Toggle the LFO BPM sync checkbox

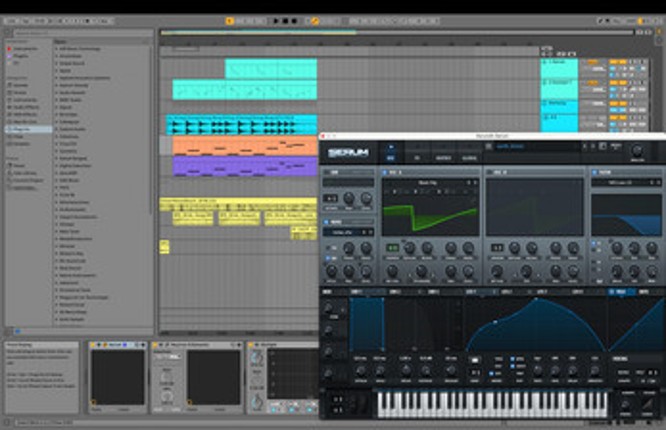pos(512,359)
